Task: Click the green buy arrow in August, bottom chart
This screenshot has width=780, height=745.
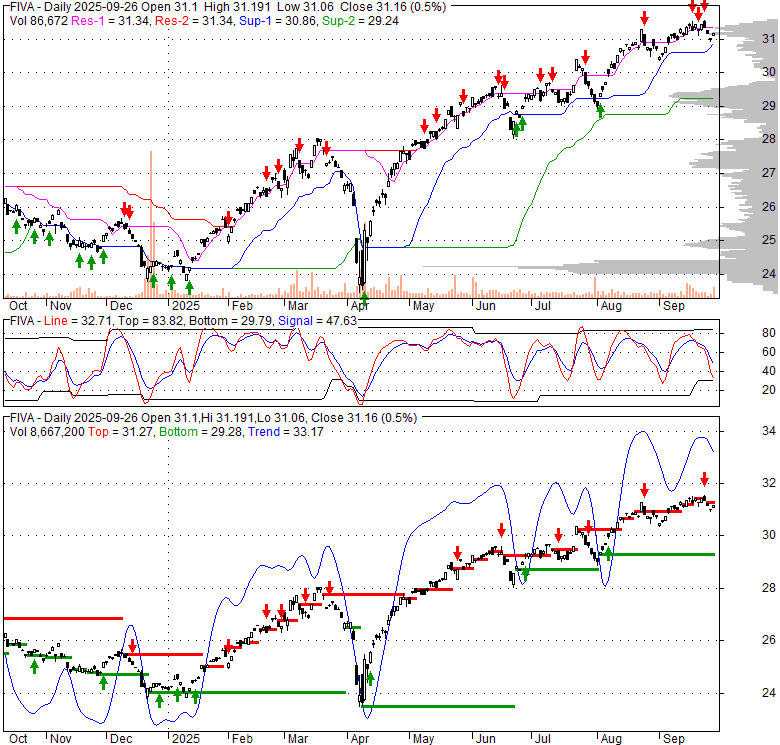Action: [x=608, y=554]
